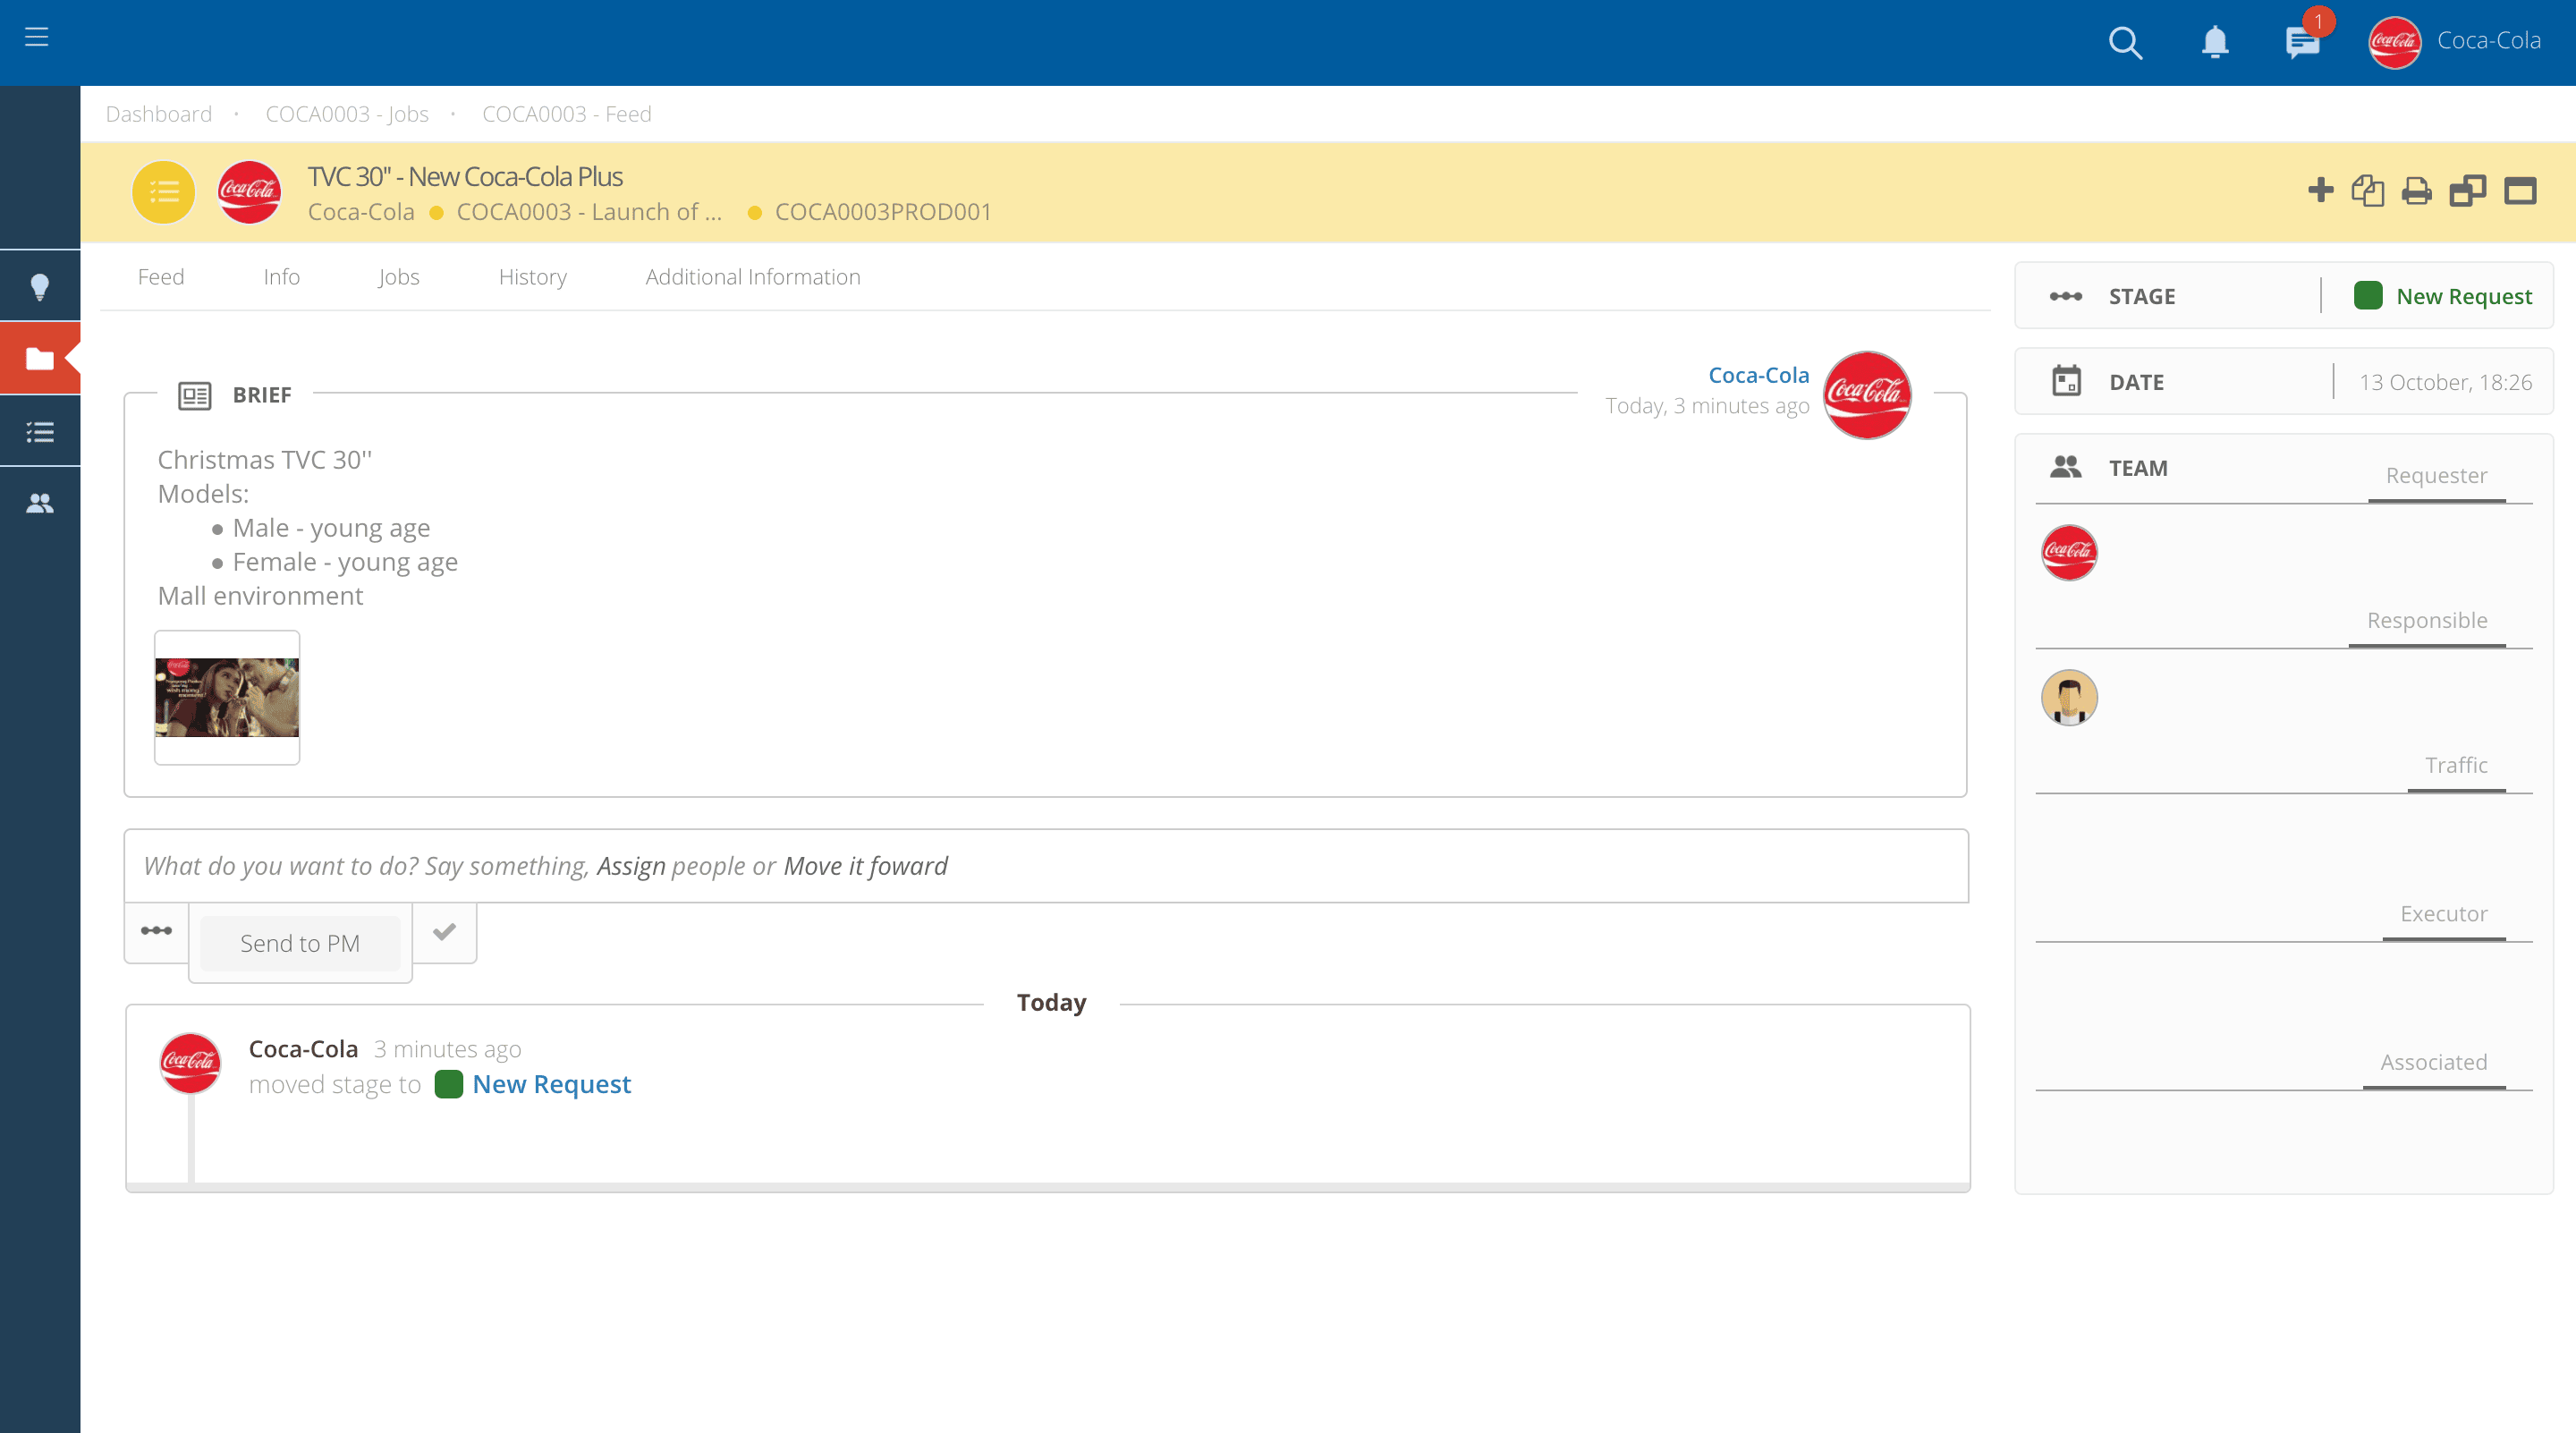Open the stage selector dots button
Image resolution: width=2576 pixels, height=1433 pixels.
[x=156, y=932]
